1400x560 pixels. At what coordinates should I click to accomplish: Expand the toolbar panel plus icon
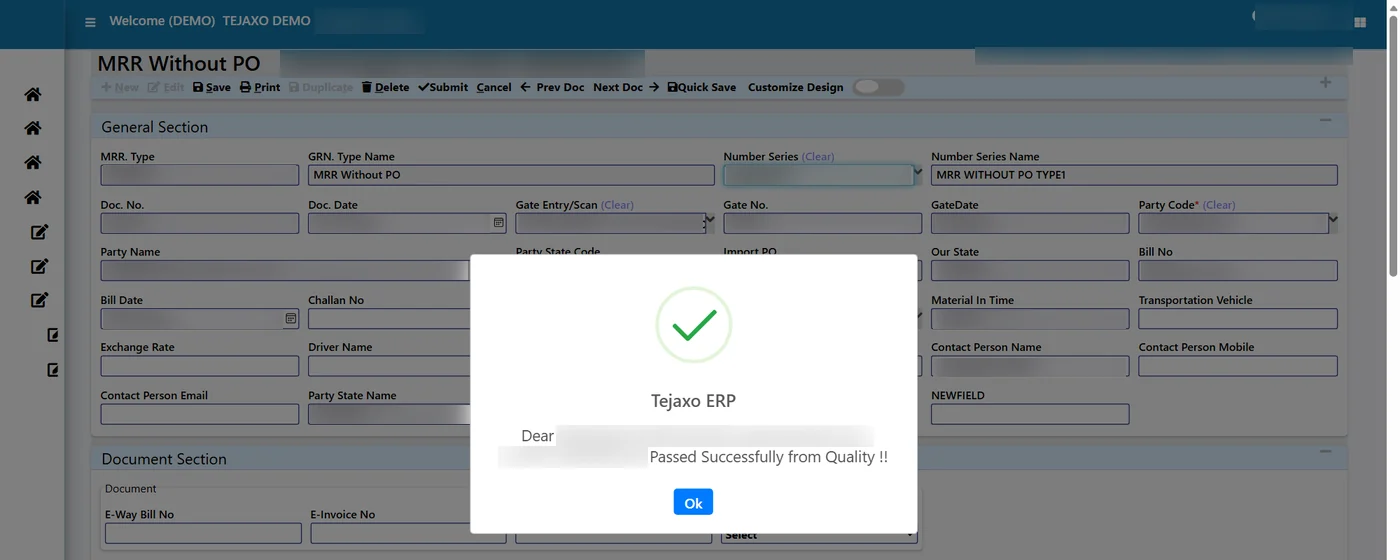point(1325,82)
